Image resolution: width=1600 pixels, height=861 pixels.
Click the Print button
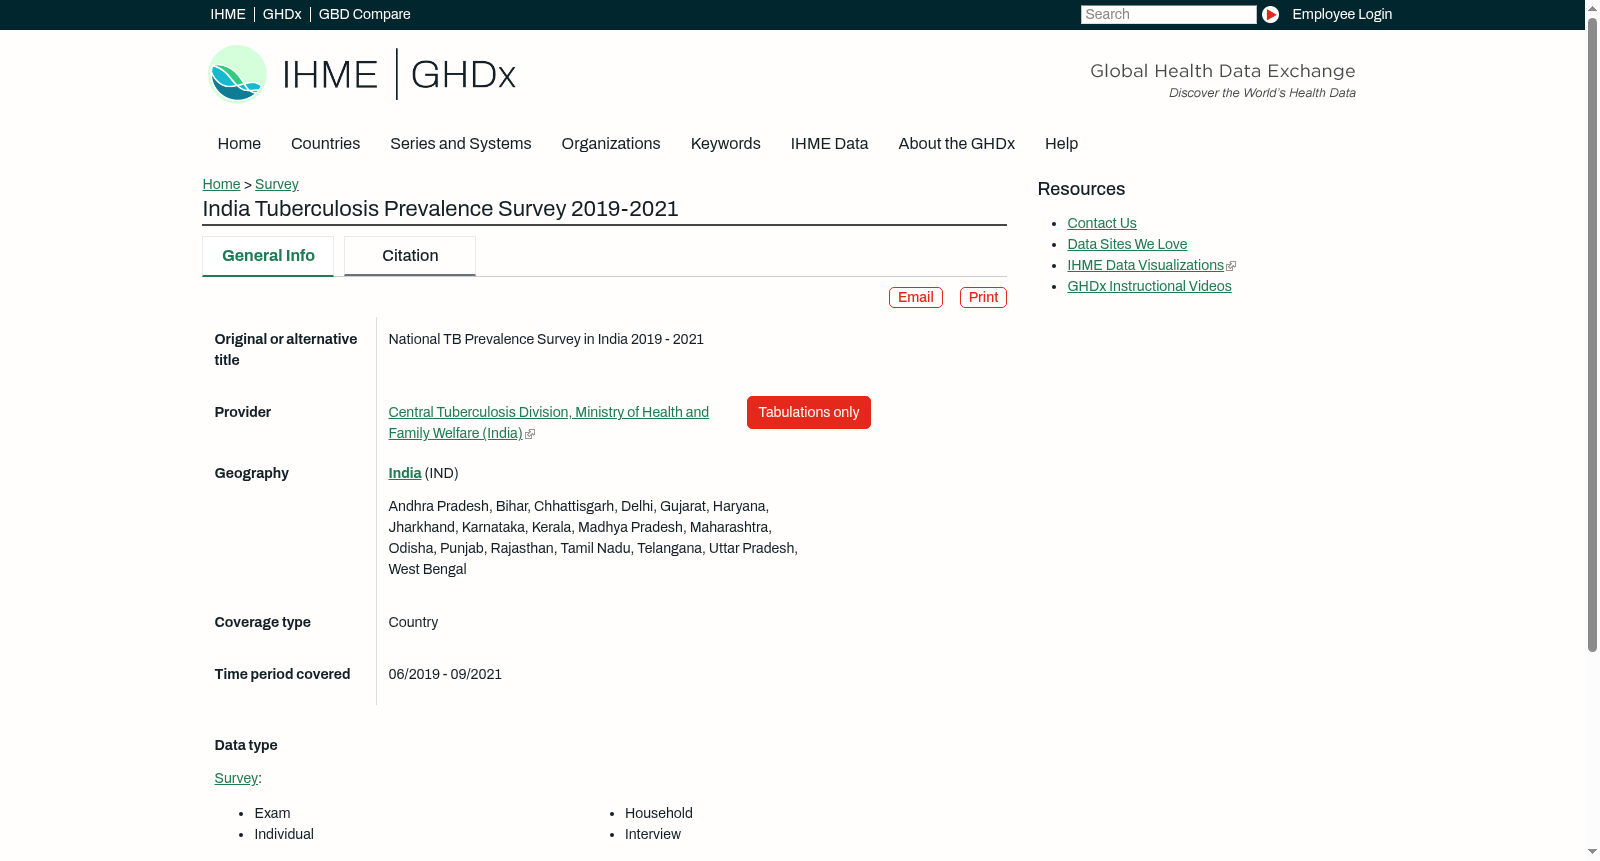(983, 297)
